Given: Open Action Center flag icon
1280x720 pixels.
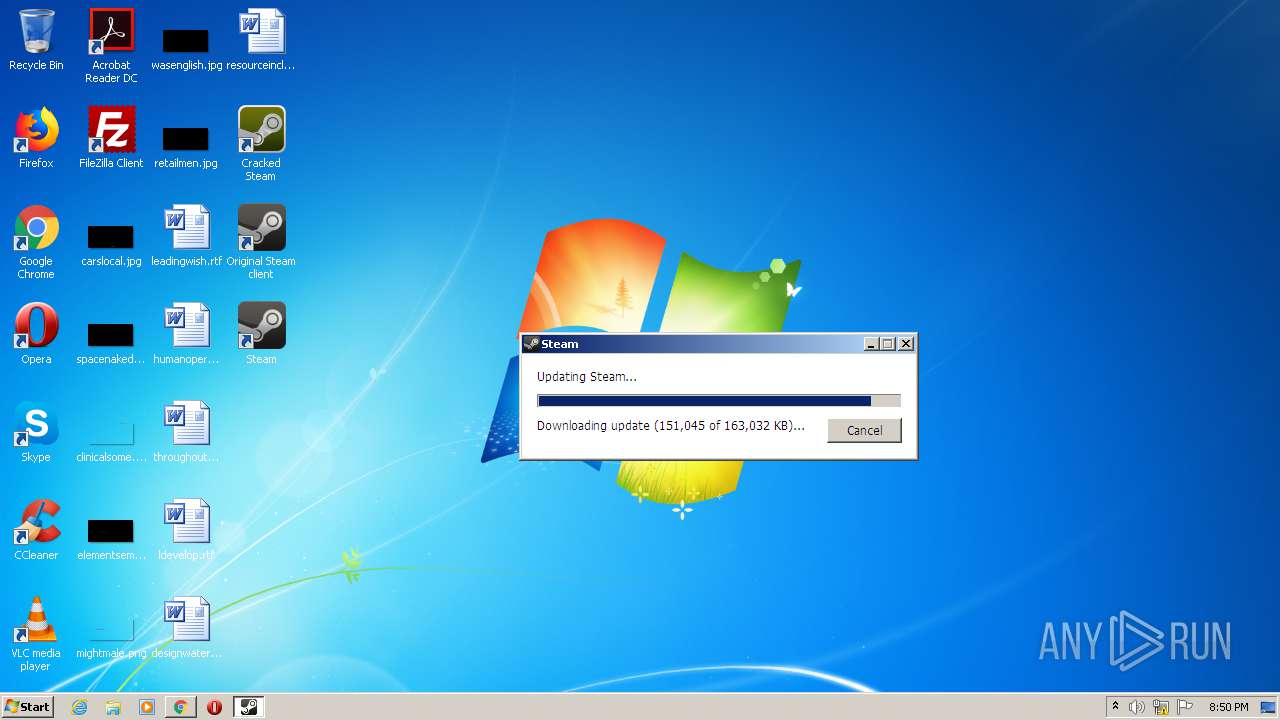Looking at the screenshot, I should (x=1185, y=707).
